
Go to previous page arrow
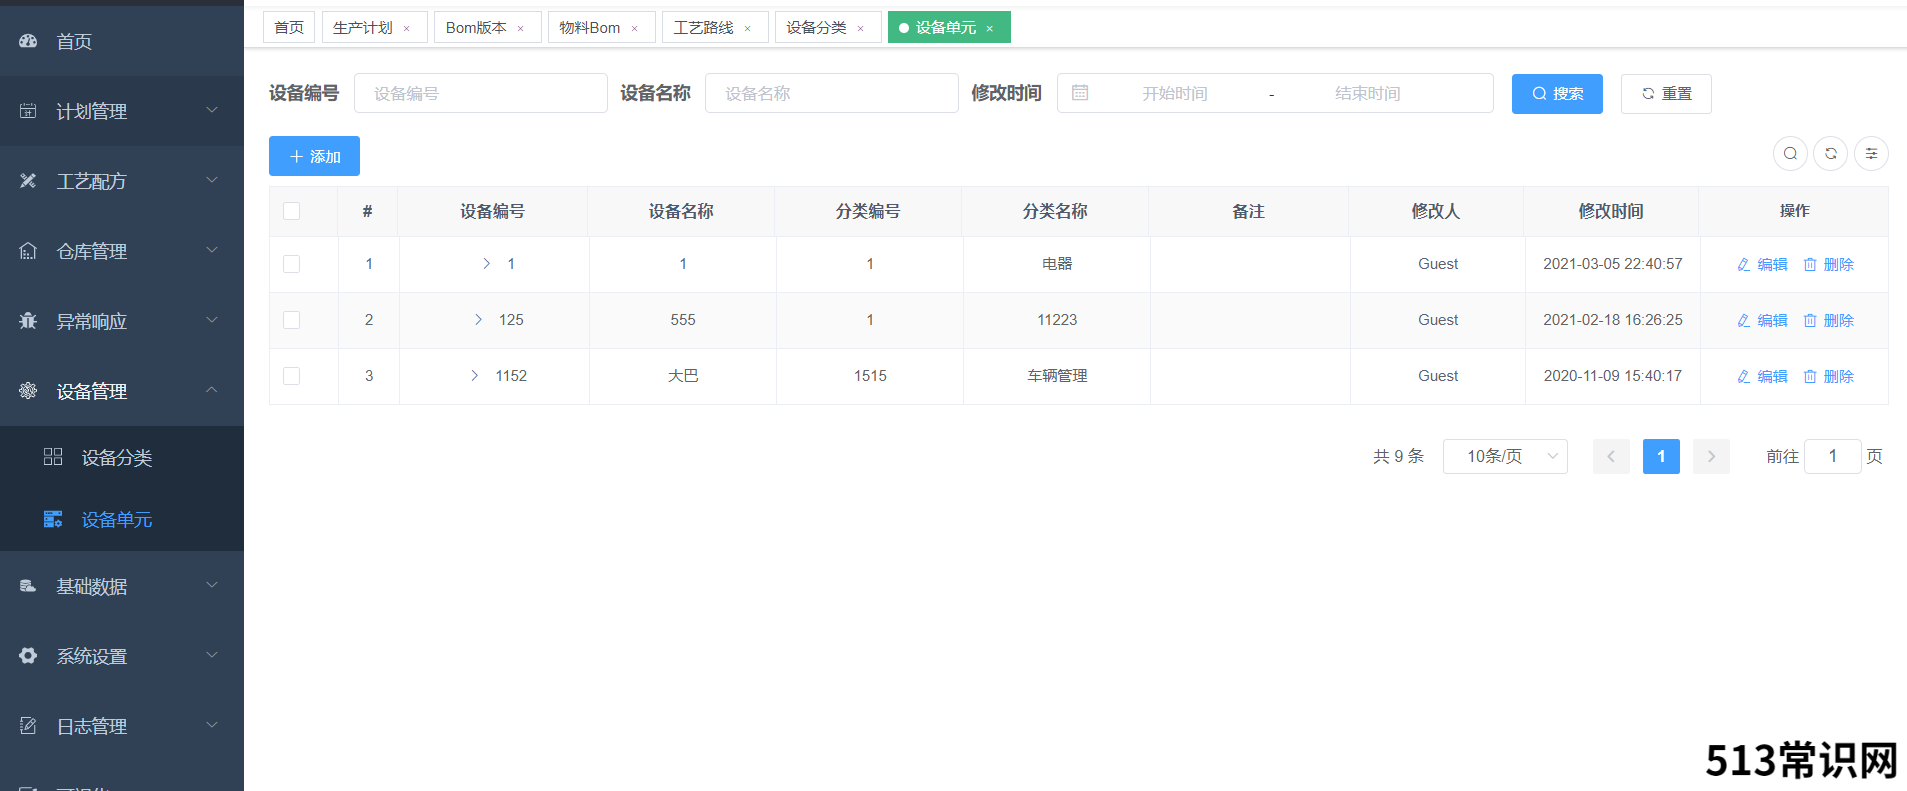click(x=1611, y=456)
